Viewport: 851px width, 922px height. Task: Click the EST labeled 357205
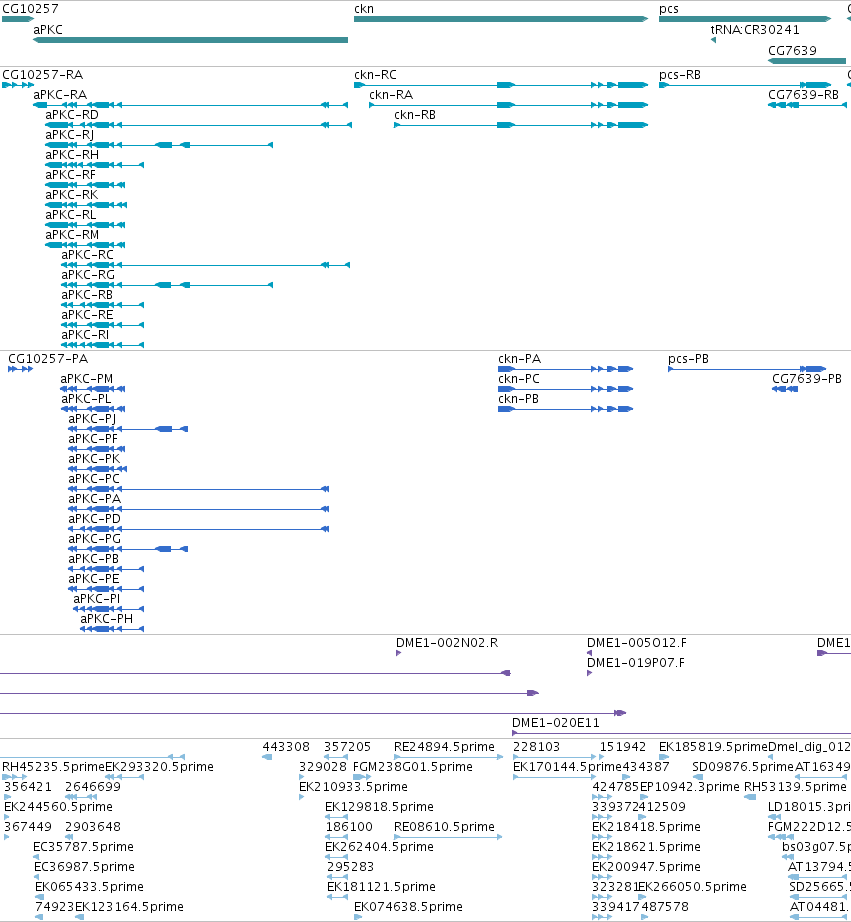coord(348,747)
